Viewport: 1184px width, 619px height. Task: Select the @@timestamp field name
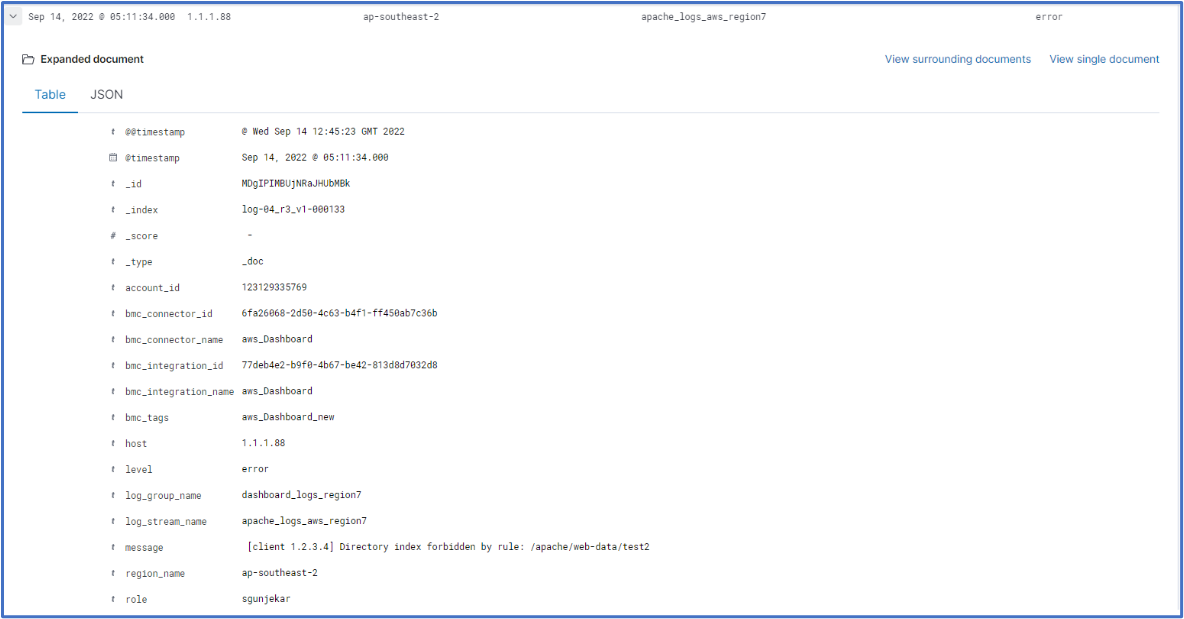click(x=155, y=132)
